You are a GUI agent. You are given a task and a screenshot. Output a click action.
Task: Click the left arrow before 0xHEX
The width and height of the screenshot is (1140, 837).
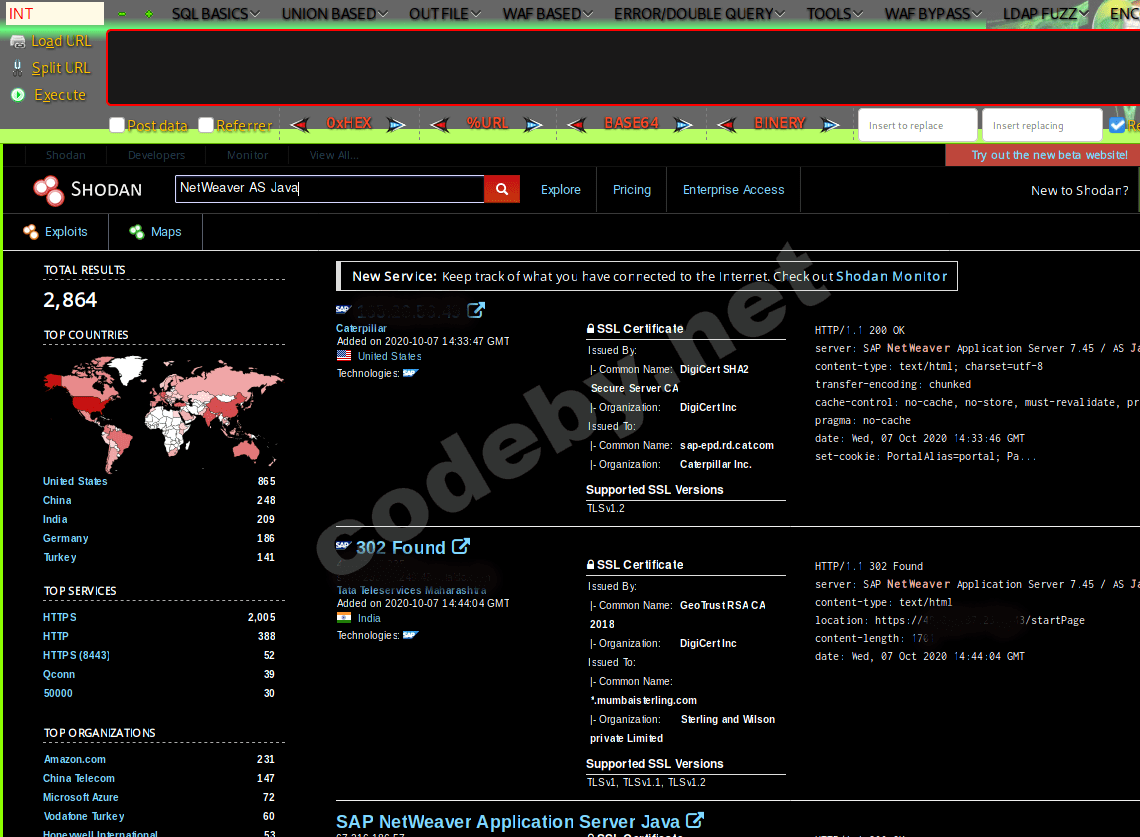300,125
